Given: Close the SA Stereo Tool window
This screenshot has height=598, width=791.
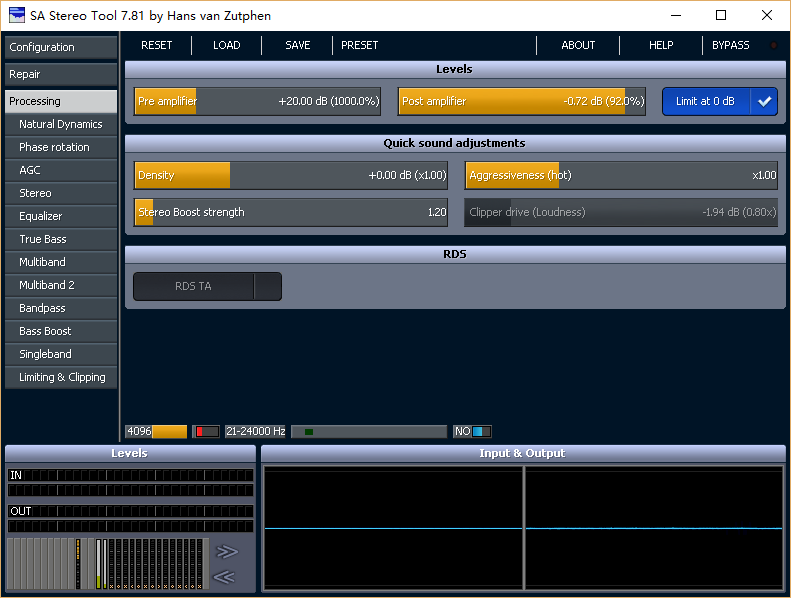Looking at the screenshot, I should coord(767,16).
